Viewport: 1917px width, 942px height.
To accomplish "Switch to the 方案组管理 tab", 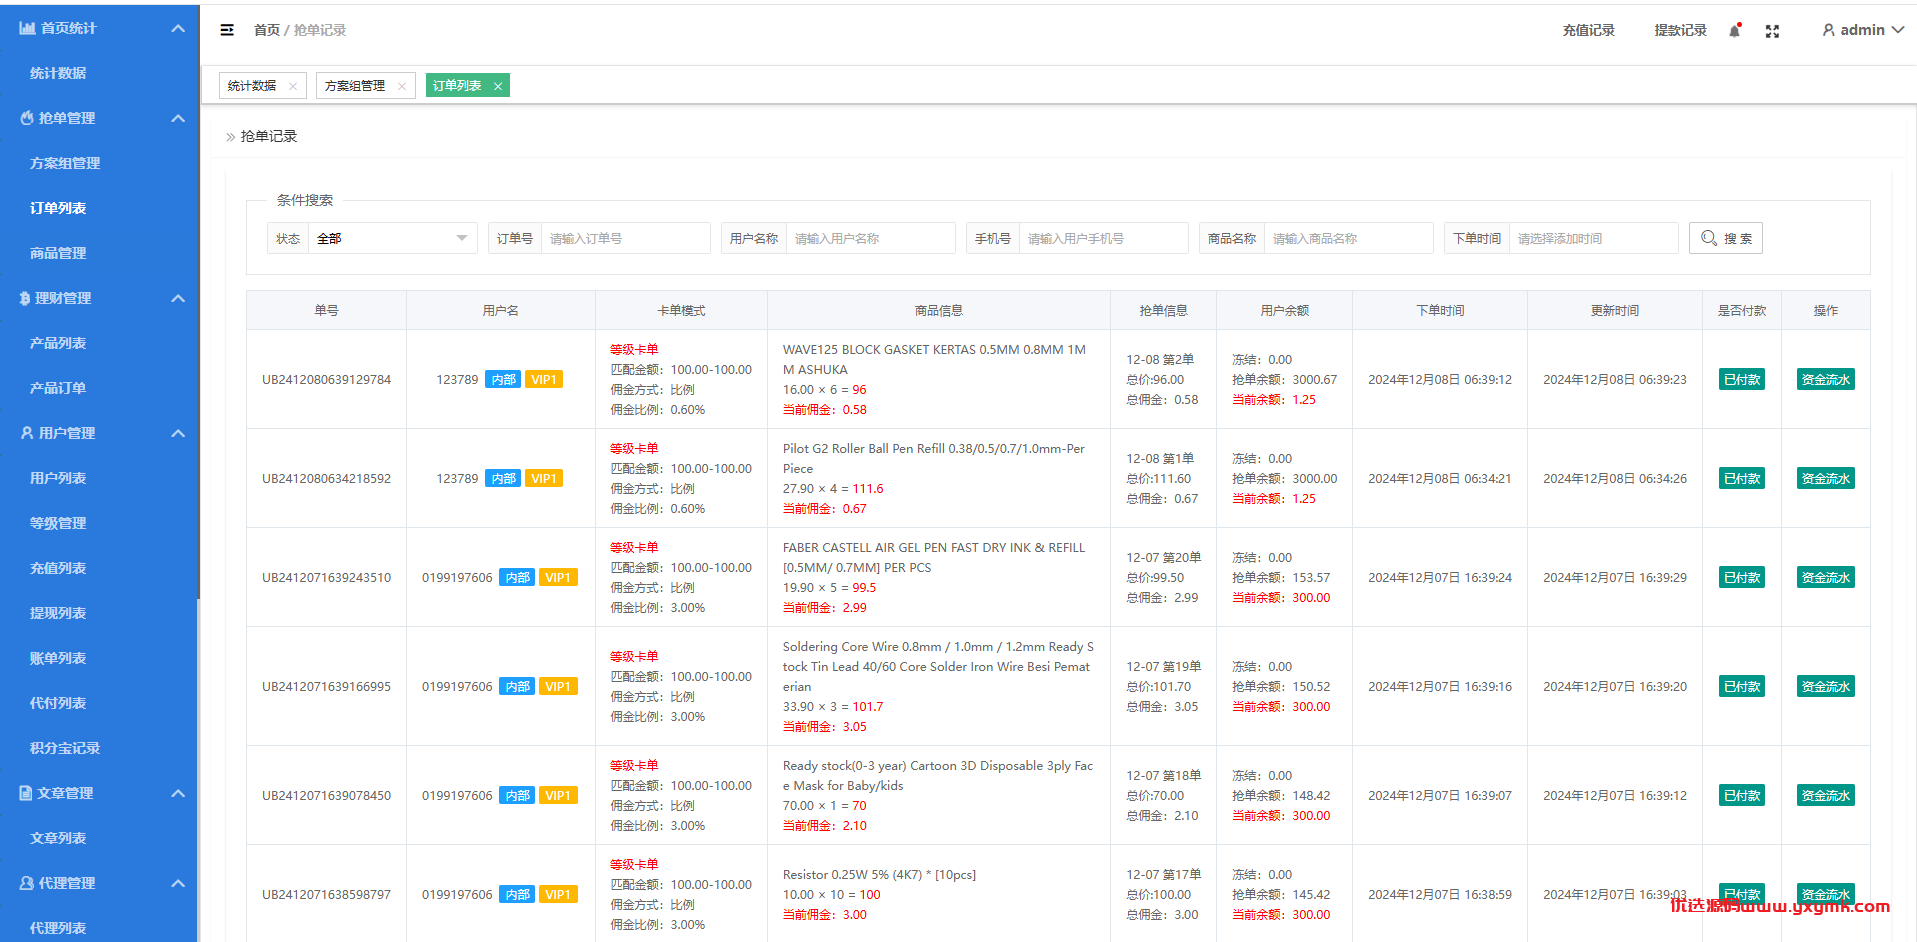I will [355, 86].
